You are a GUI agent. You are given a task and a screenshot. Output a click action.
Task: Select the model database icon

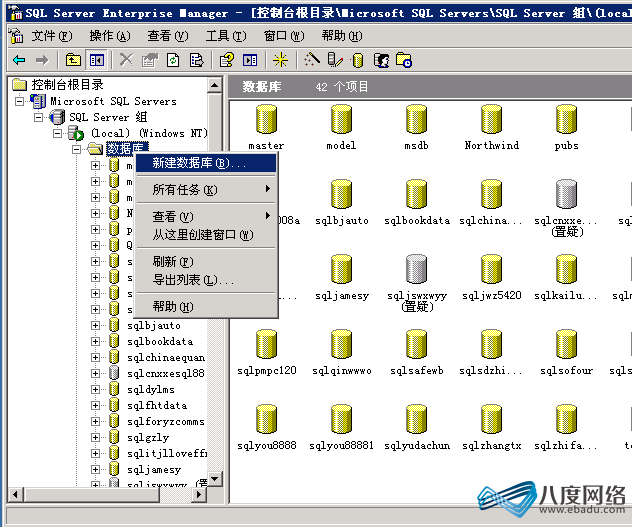coord(341,119)
